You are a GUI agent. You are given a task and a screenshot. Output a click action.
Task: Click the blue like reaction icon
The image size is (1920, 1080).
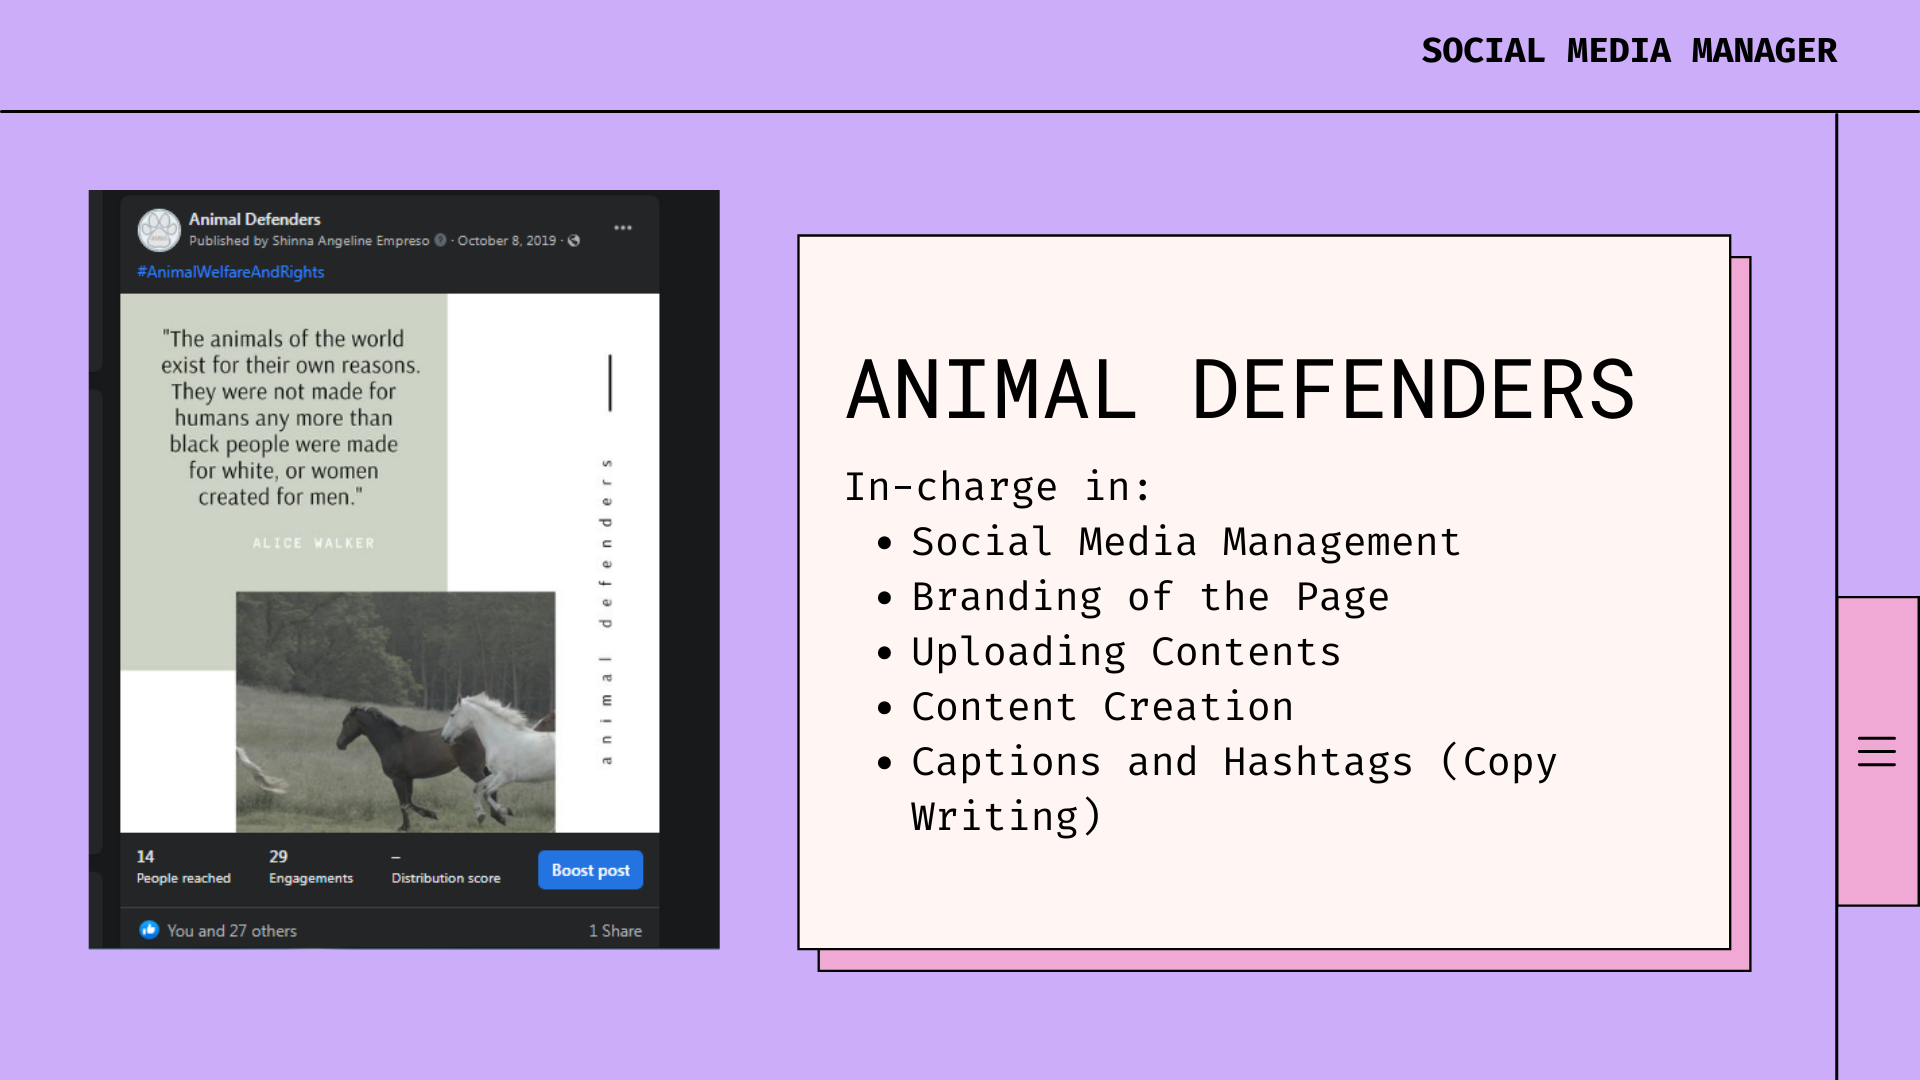[x=149, y=930]
